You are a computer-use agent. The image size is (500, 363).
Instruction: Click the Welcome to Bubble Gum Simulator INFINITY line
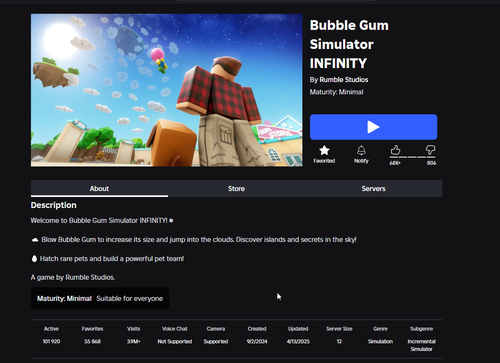click(102, 220)
